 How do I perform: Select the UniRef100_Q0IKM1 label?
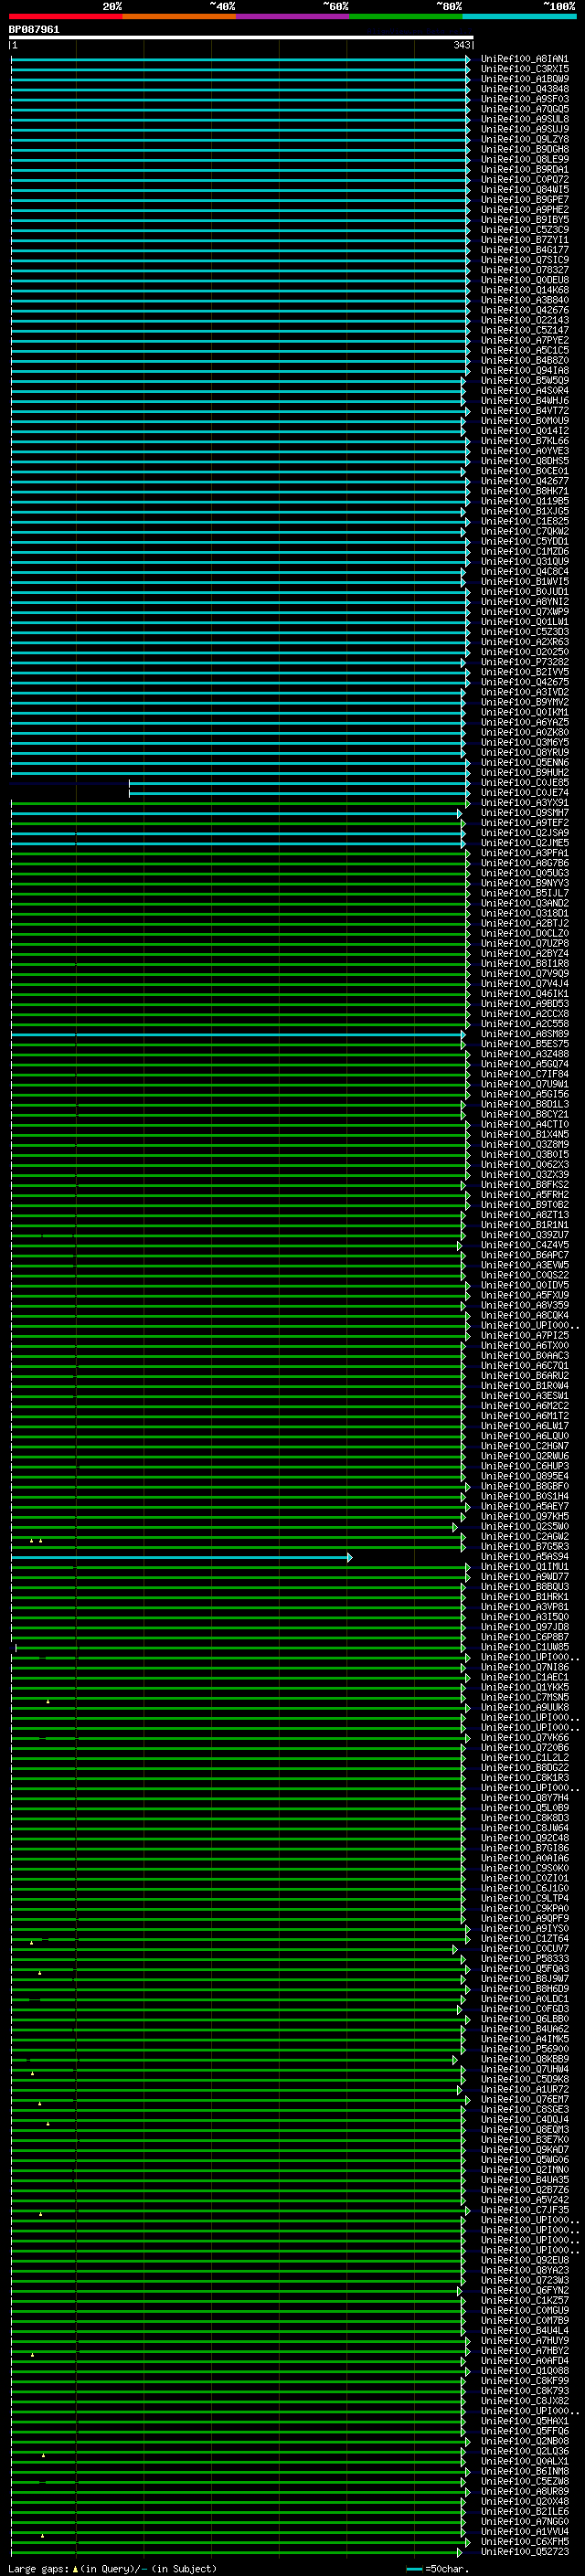click(524, 712)
